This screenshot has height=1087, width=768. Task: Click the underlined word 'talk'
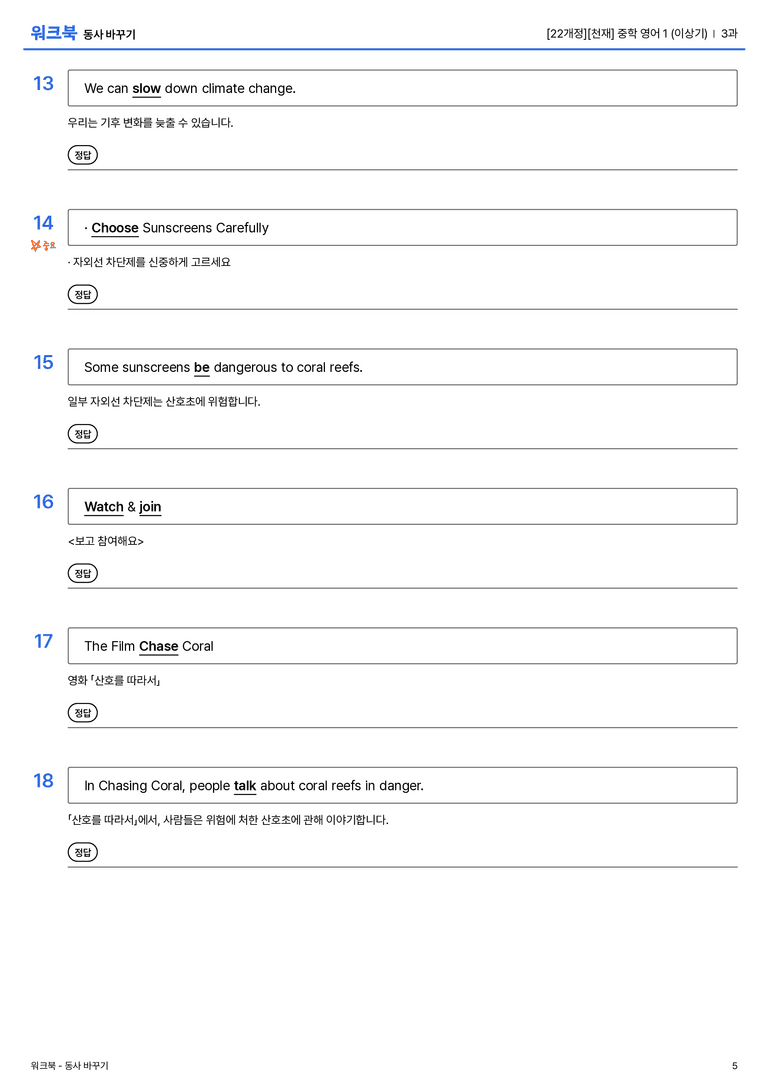tap(245, 785)
